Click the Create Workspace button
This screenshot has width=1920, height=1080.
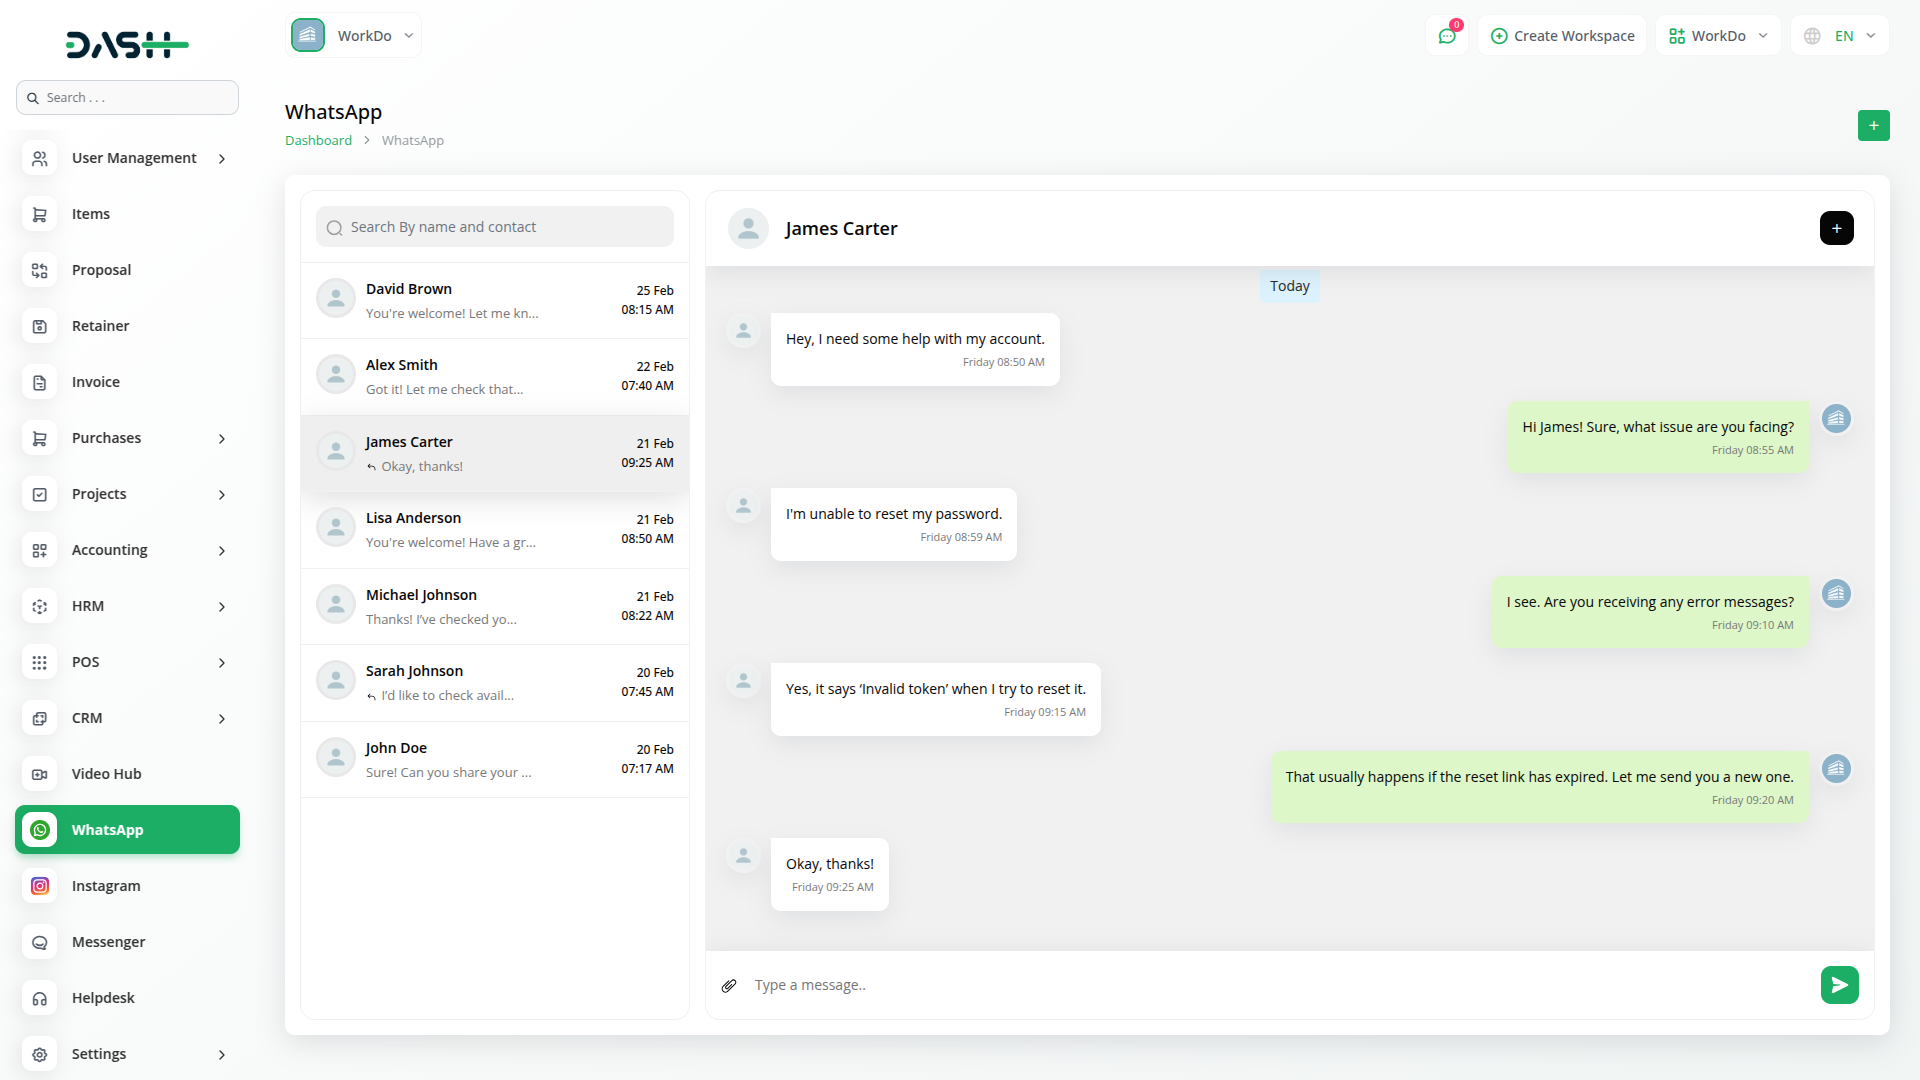coord(1562,36)
